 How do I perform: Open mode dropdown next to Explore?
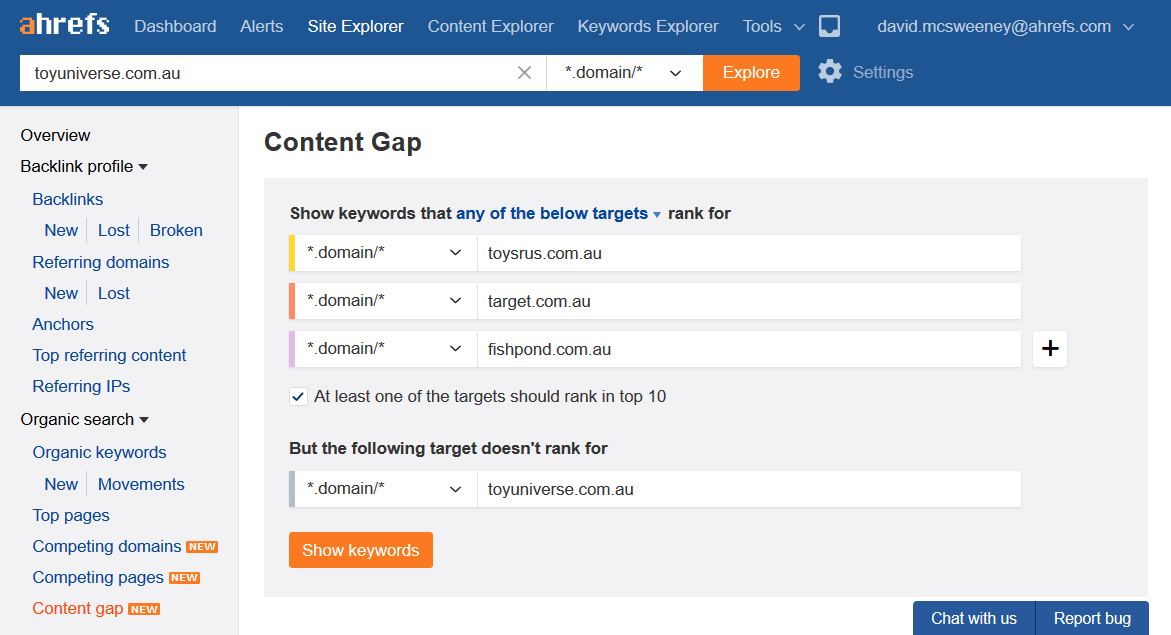624,73
